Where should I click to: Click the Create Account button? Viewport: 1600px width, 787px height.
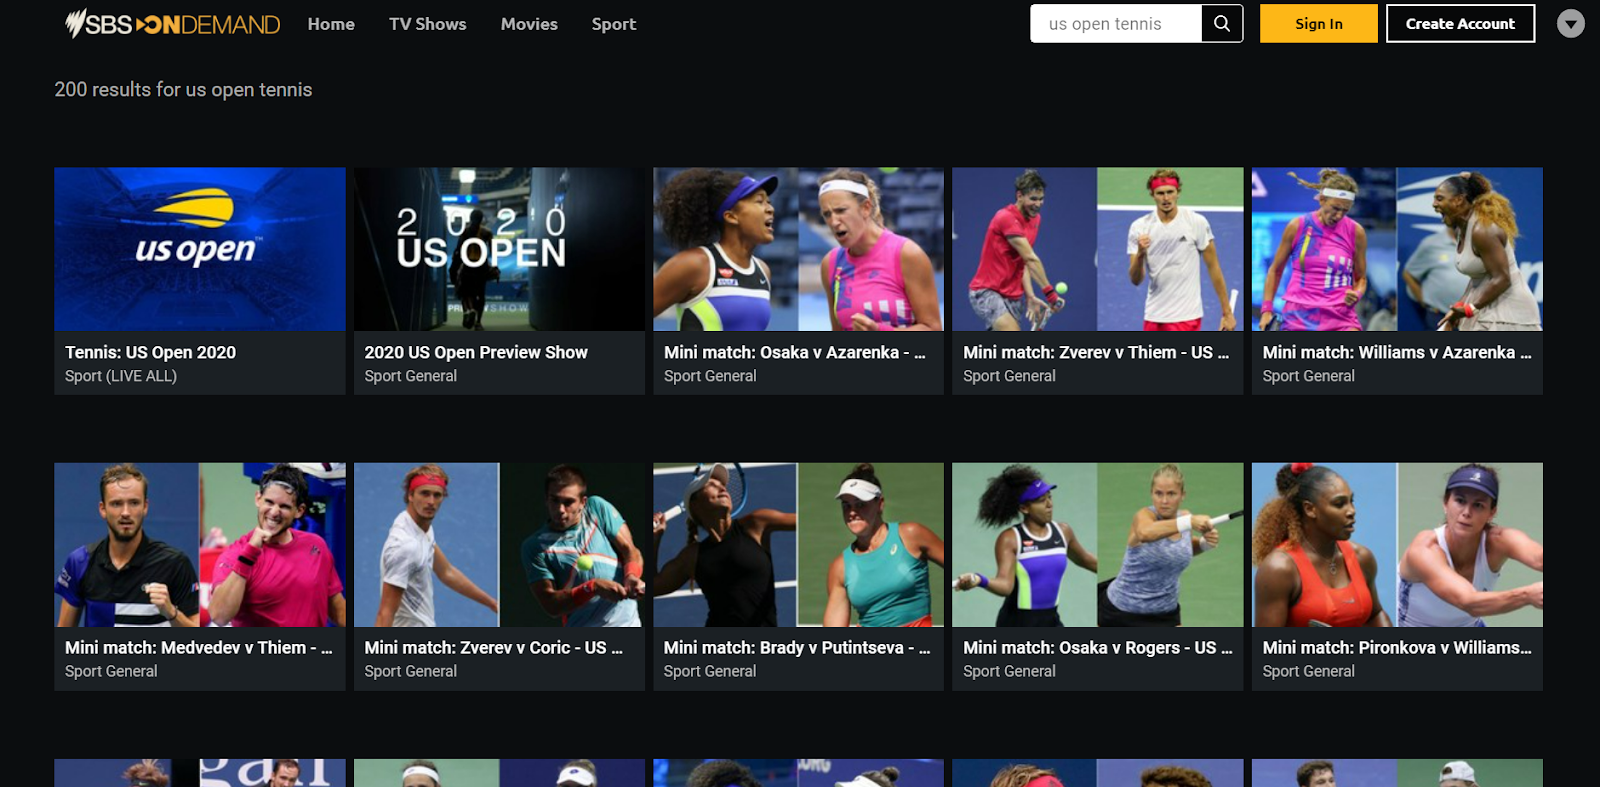click(1459, 24)
